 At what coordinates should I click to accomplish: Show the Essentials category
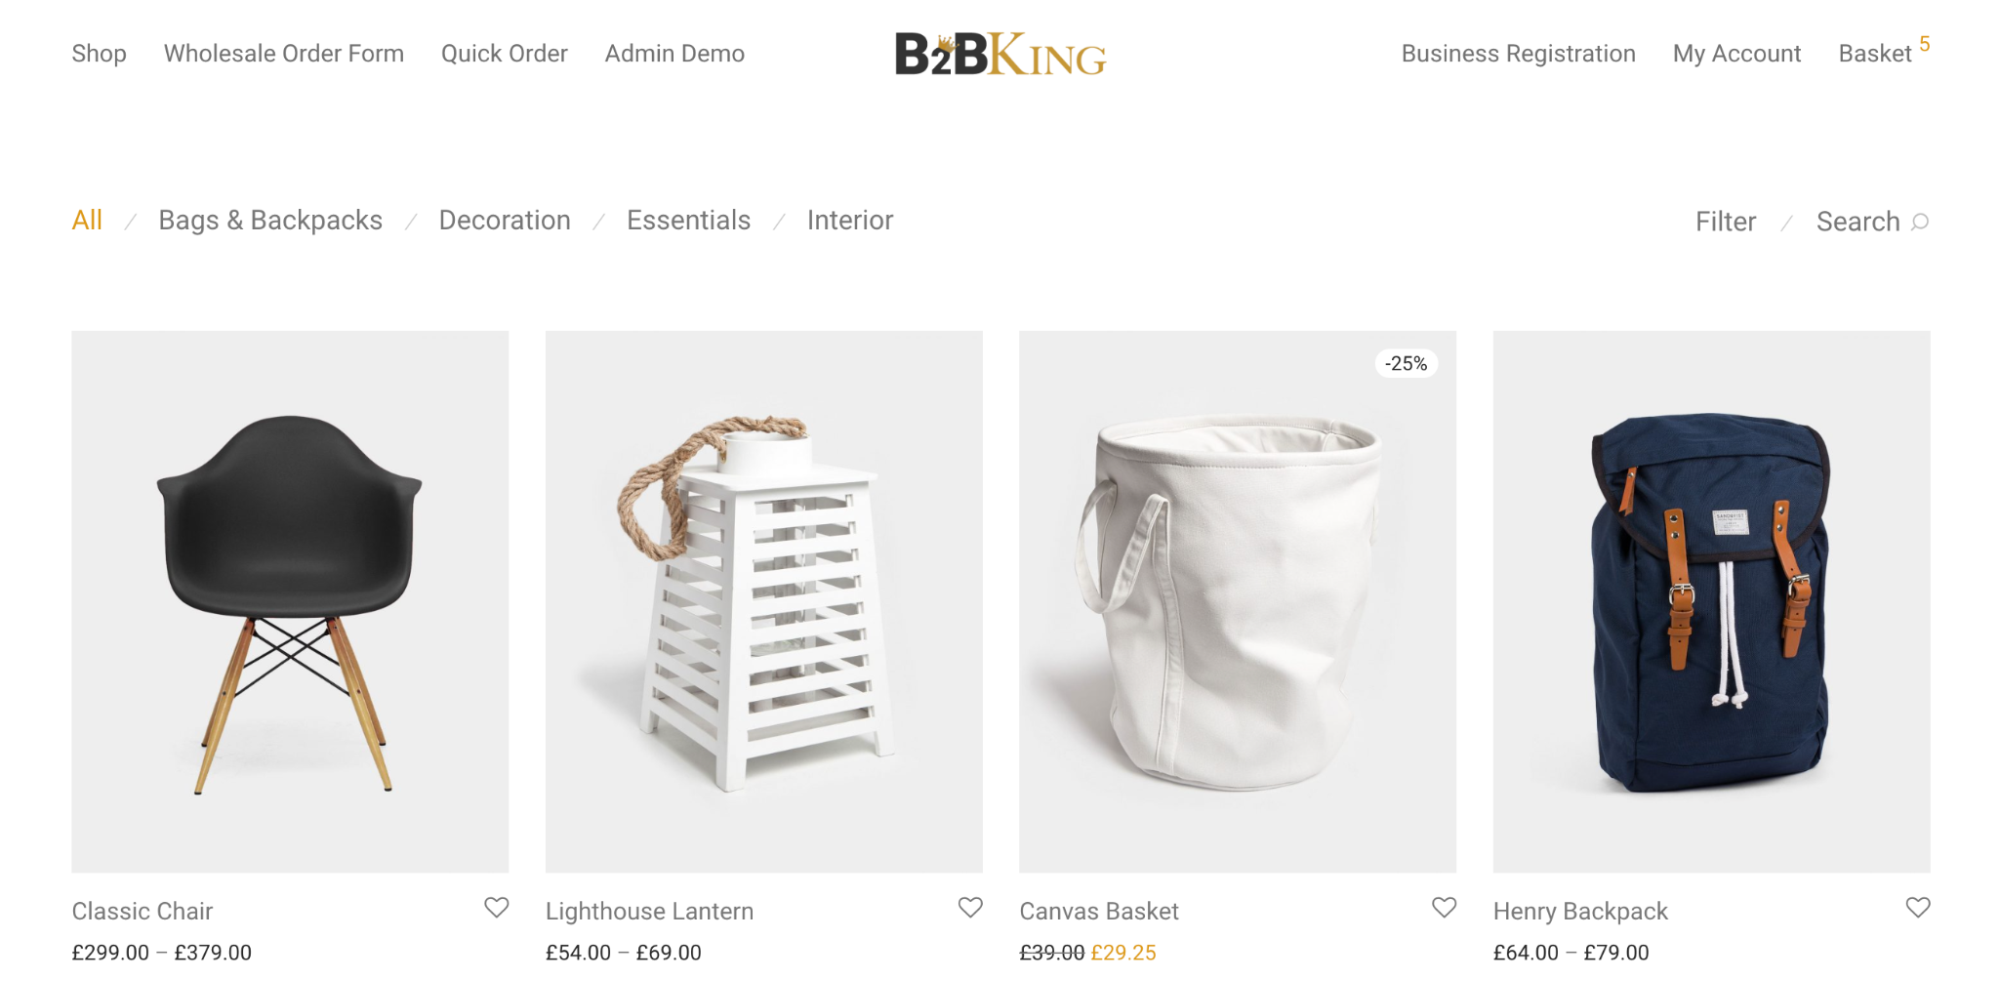(688, 220)
